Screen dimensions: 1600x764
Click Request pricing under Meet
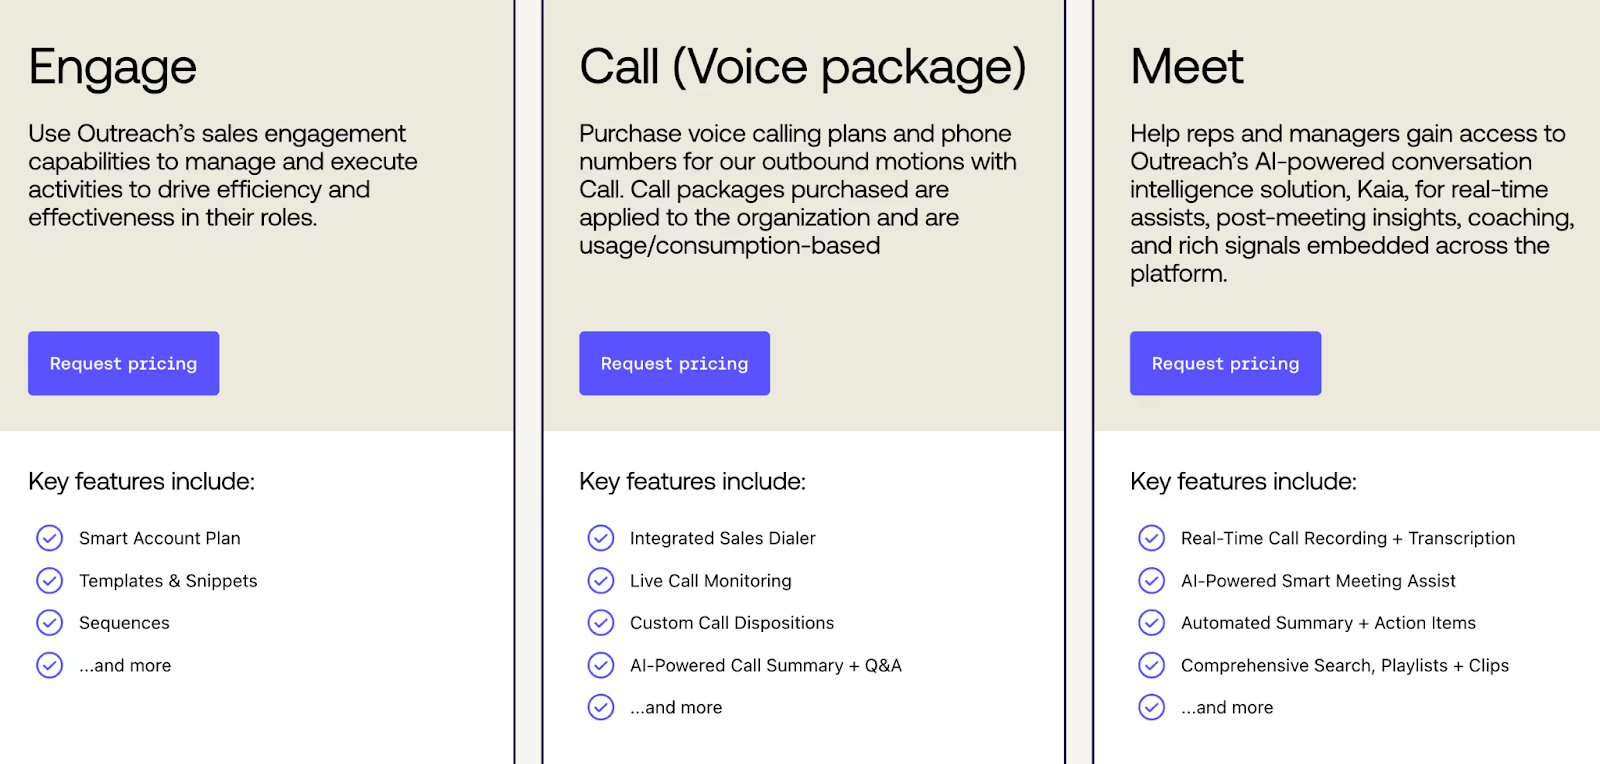(1225, 363)
